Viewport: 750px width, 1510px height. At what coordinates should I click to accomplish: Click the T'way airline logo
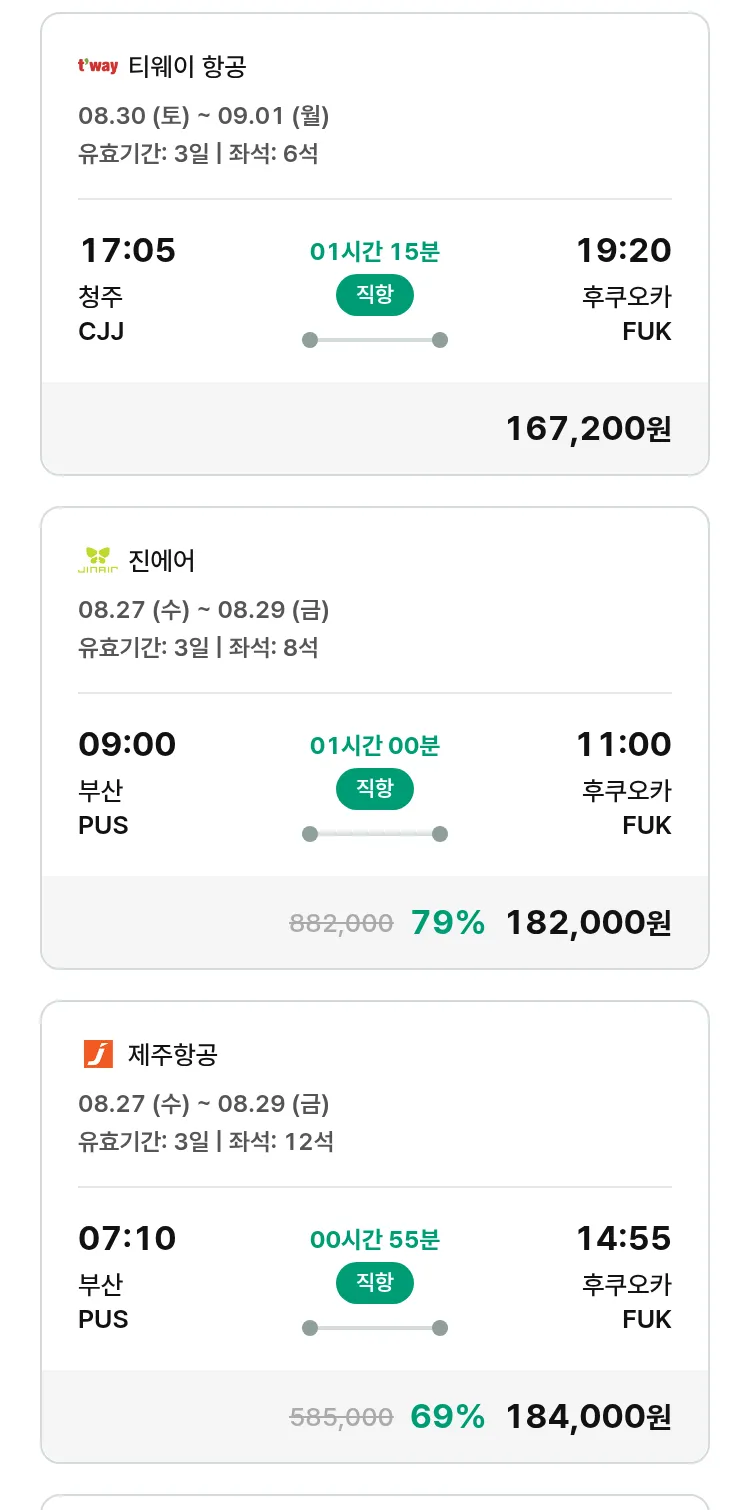point(98,67)
